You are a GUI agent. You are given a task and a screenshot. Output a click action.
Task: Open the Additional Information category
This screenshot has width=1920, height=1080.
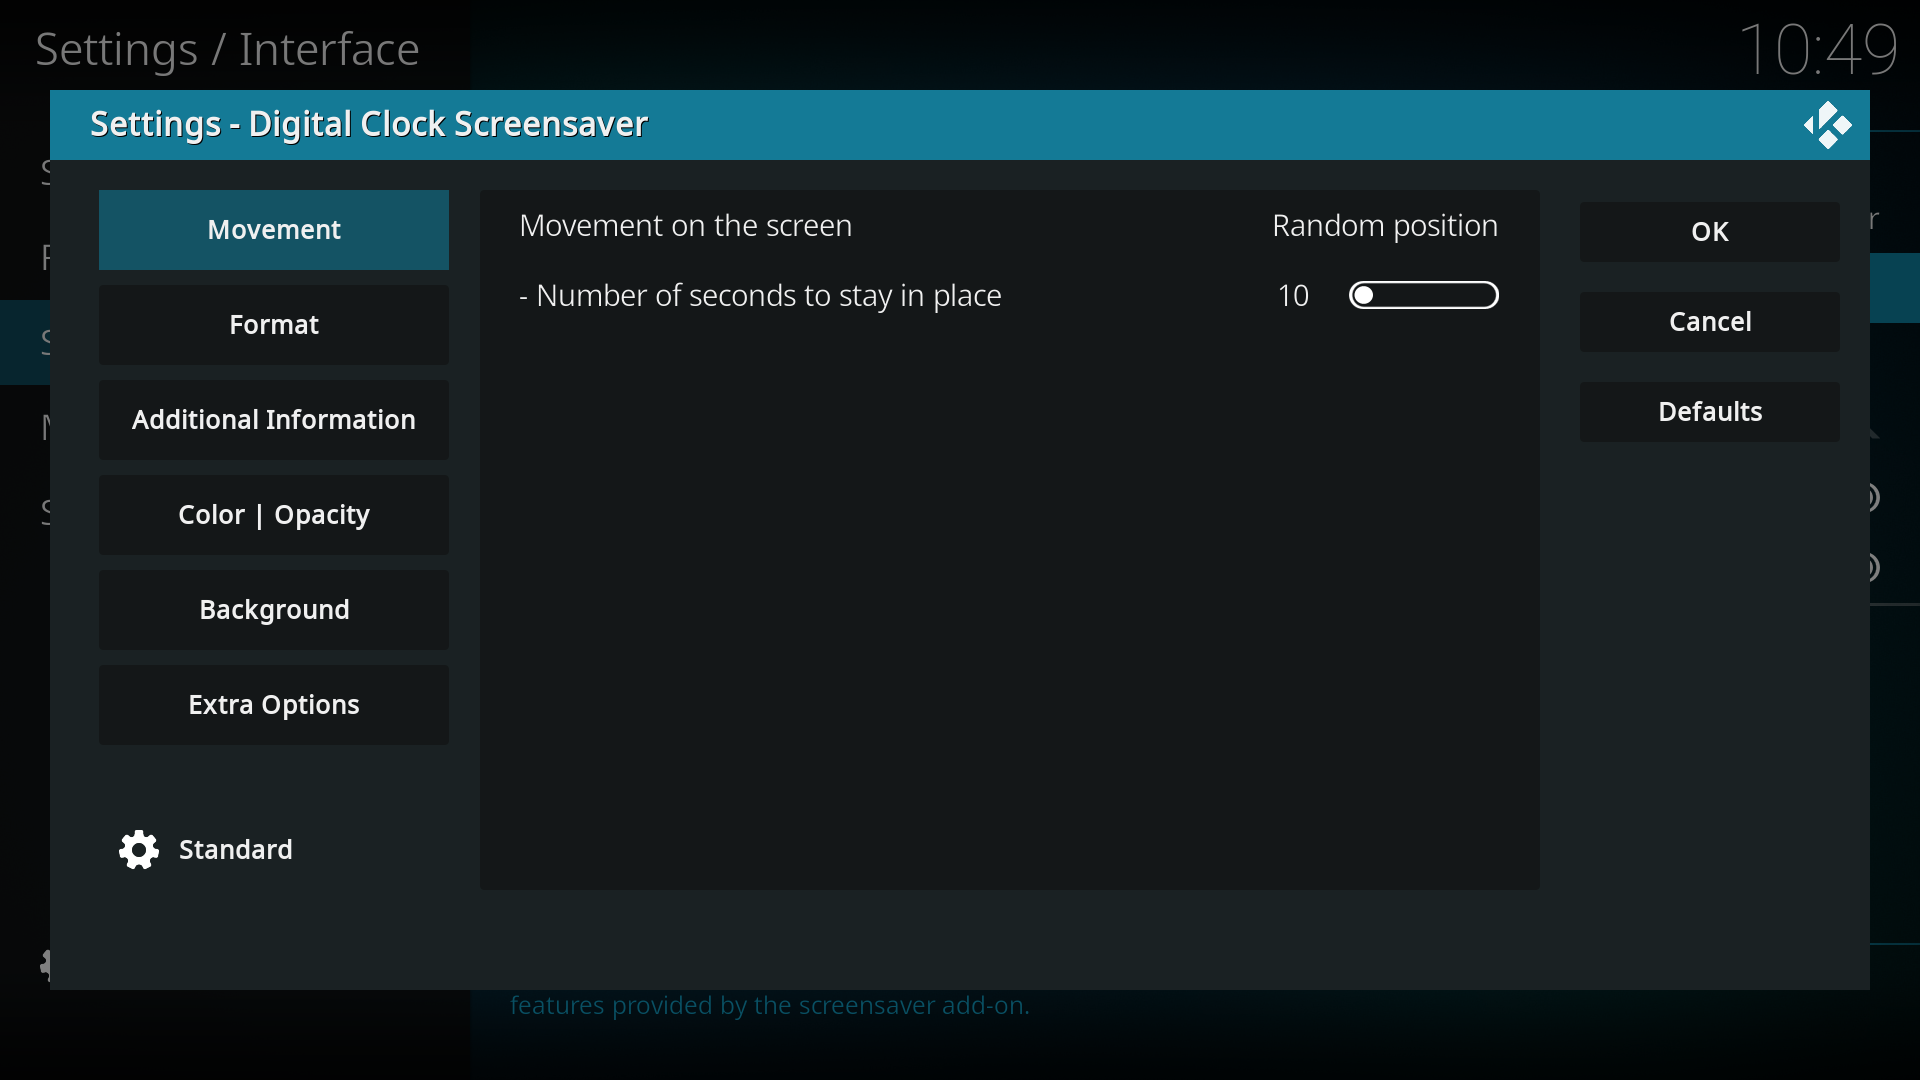[274, 420]
